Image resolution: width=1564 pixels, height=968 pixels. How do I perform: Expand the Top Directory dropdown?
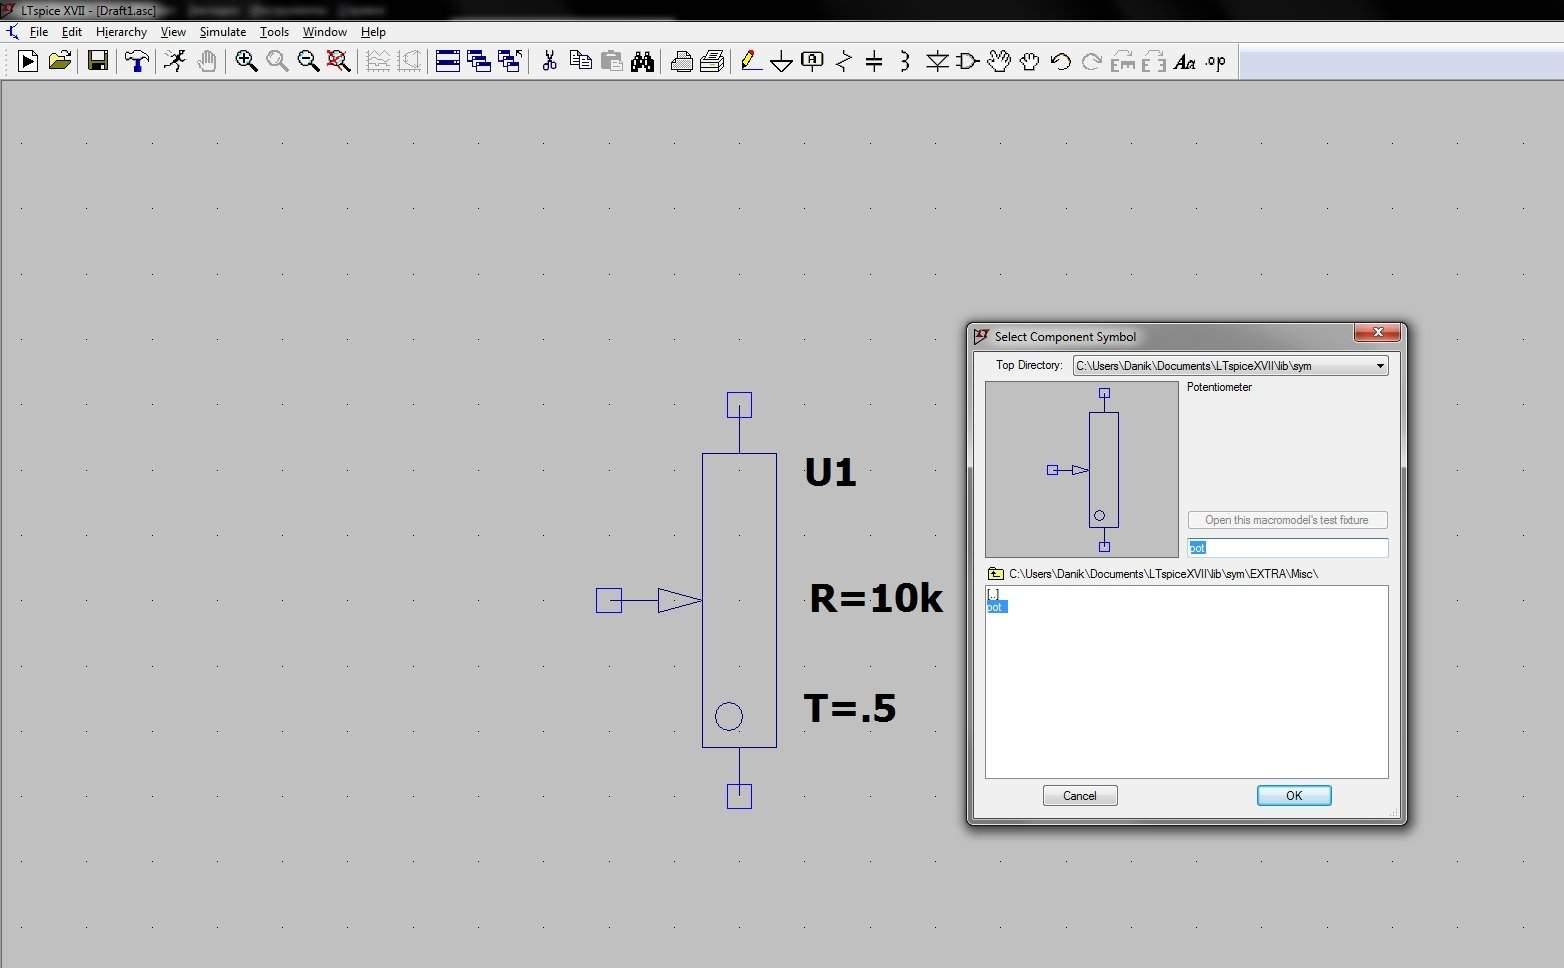coord(1380,366)
